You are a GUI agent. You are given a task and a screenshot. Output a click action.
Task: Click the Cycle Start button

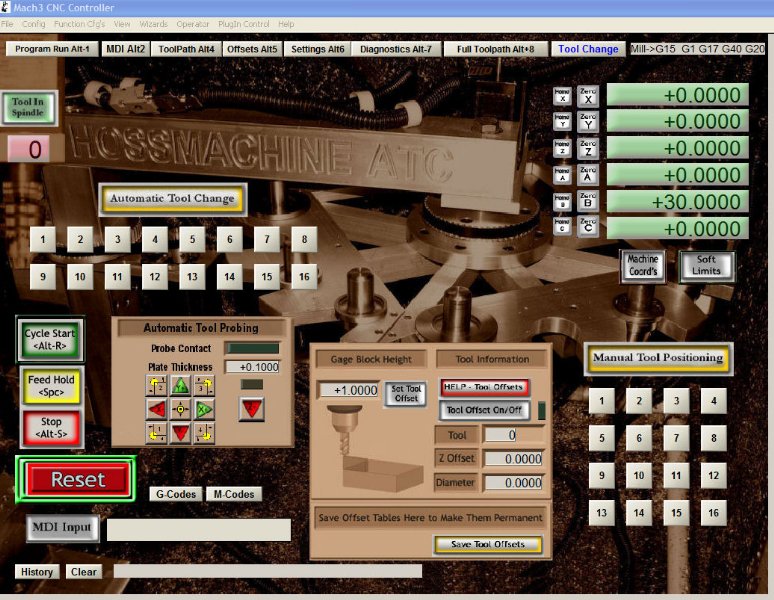[x=50, y=339]
